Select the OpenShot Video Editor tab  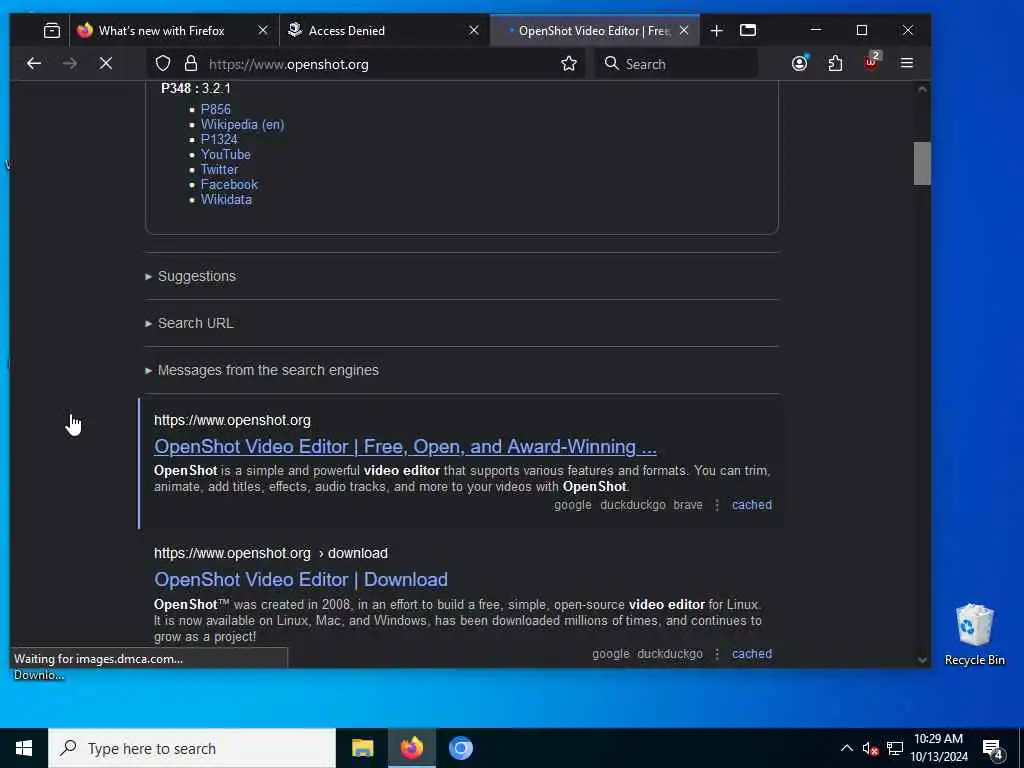click(594, 31)
